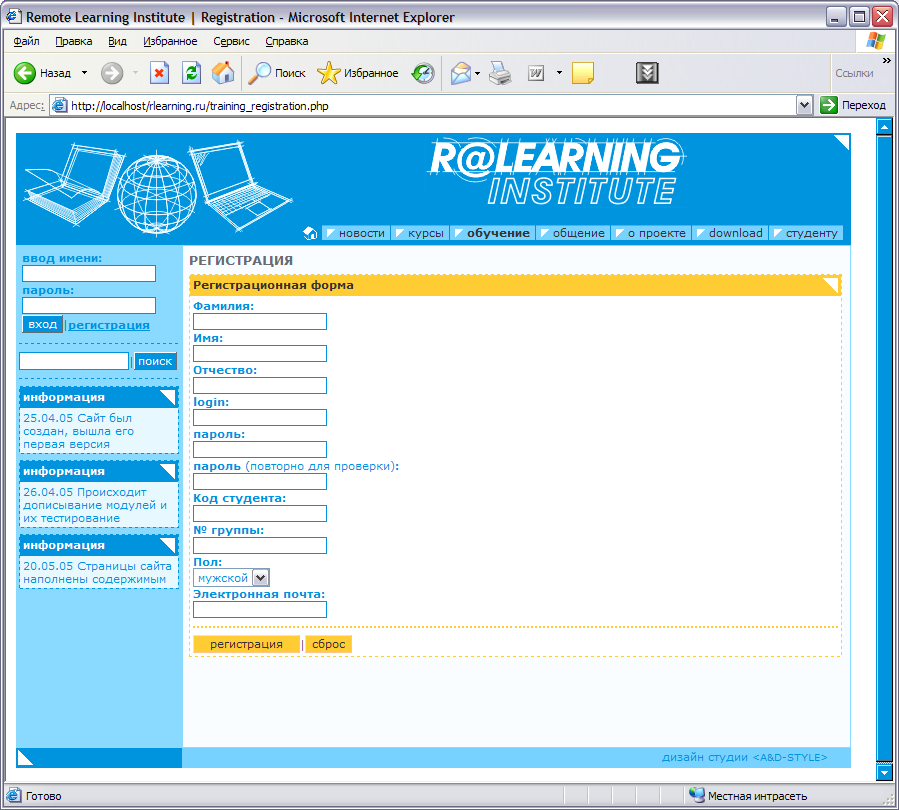This screenshot has width=899, height=810.
Task: Go to the browser Home page icon
Action: (x=223, y=73)
